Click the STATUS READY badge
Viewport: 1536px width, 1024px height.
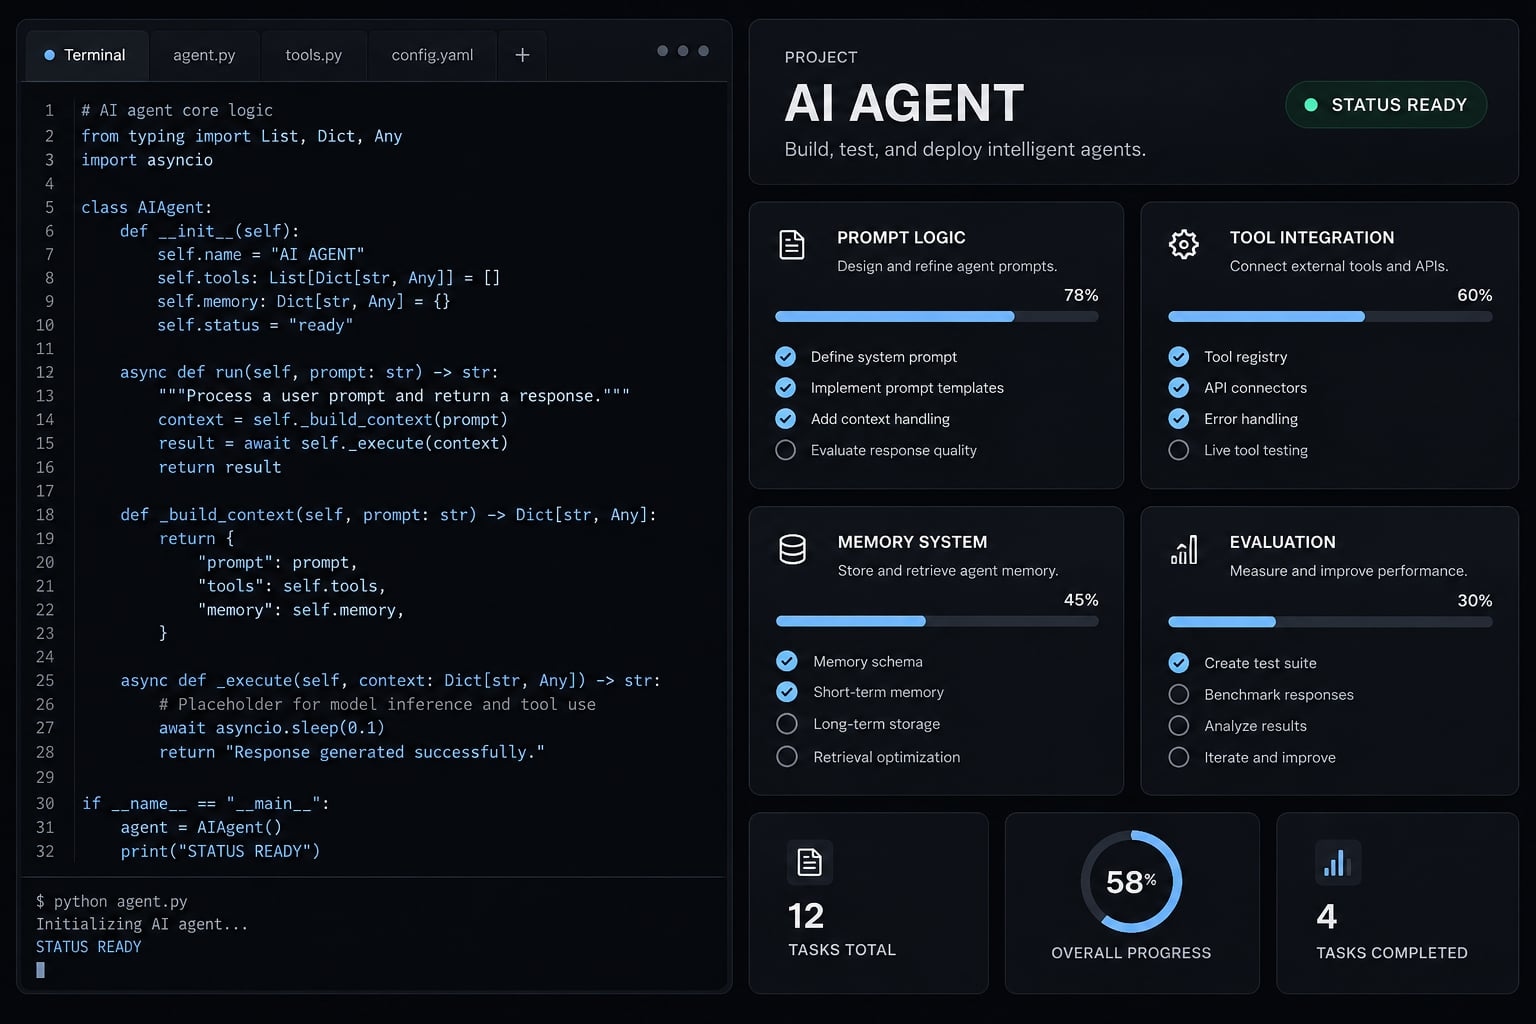click(1386, 105)
